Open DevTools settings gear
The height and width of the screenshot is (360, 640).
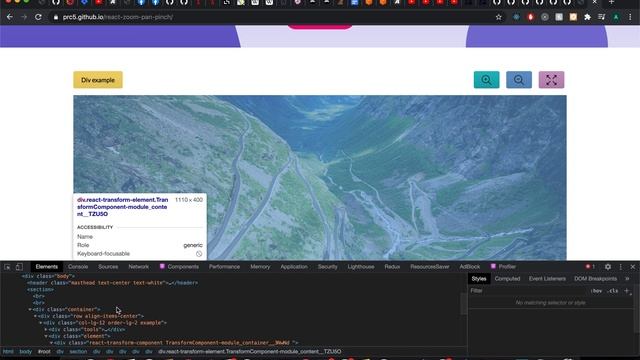click(x=608, y=267)
